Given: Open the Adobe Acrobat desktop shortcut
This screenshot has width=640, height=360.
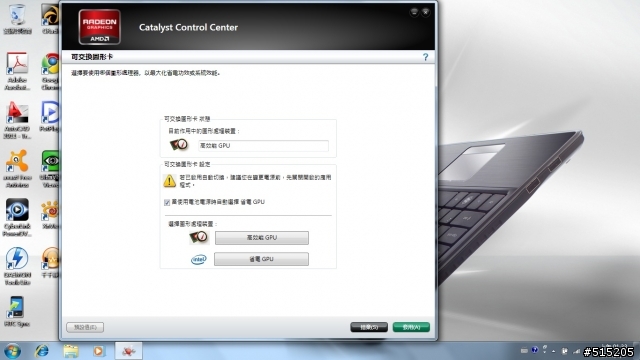Looking at the screenshot, I should click(x=17, y=71).
